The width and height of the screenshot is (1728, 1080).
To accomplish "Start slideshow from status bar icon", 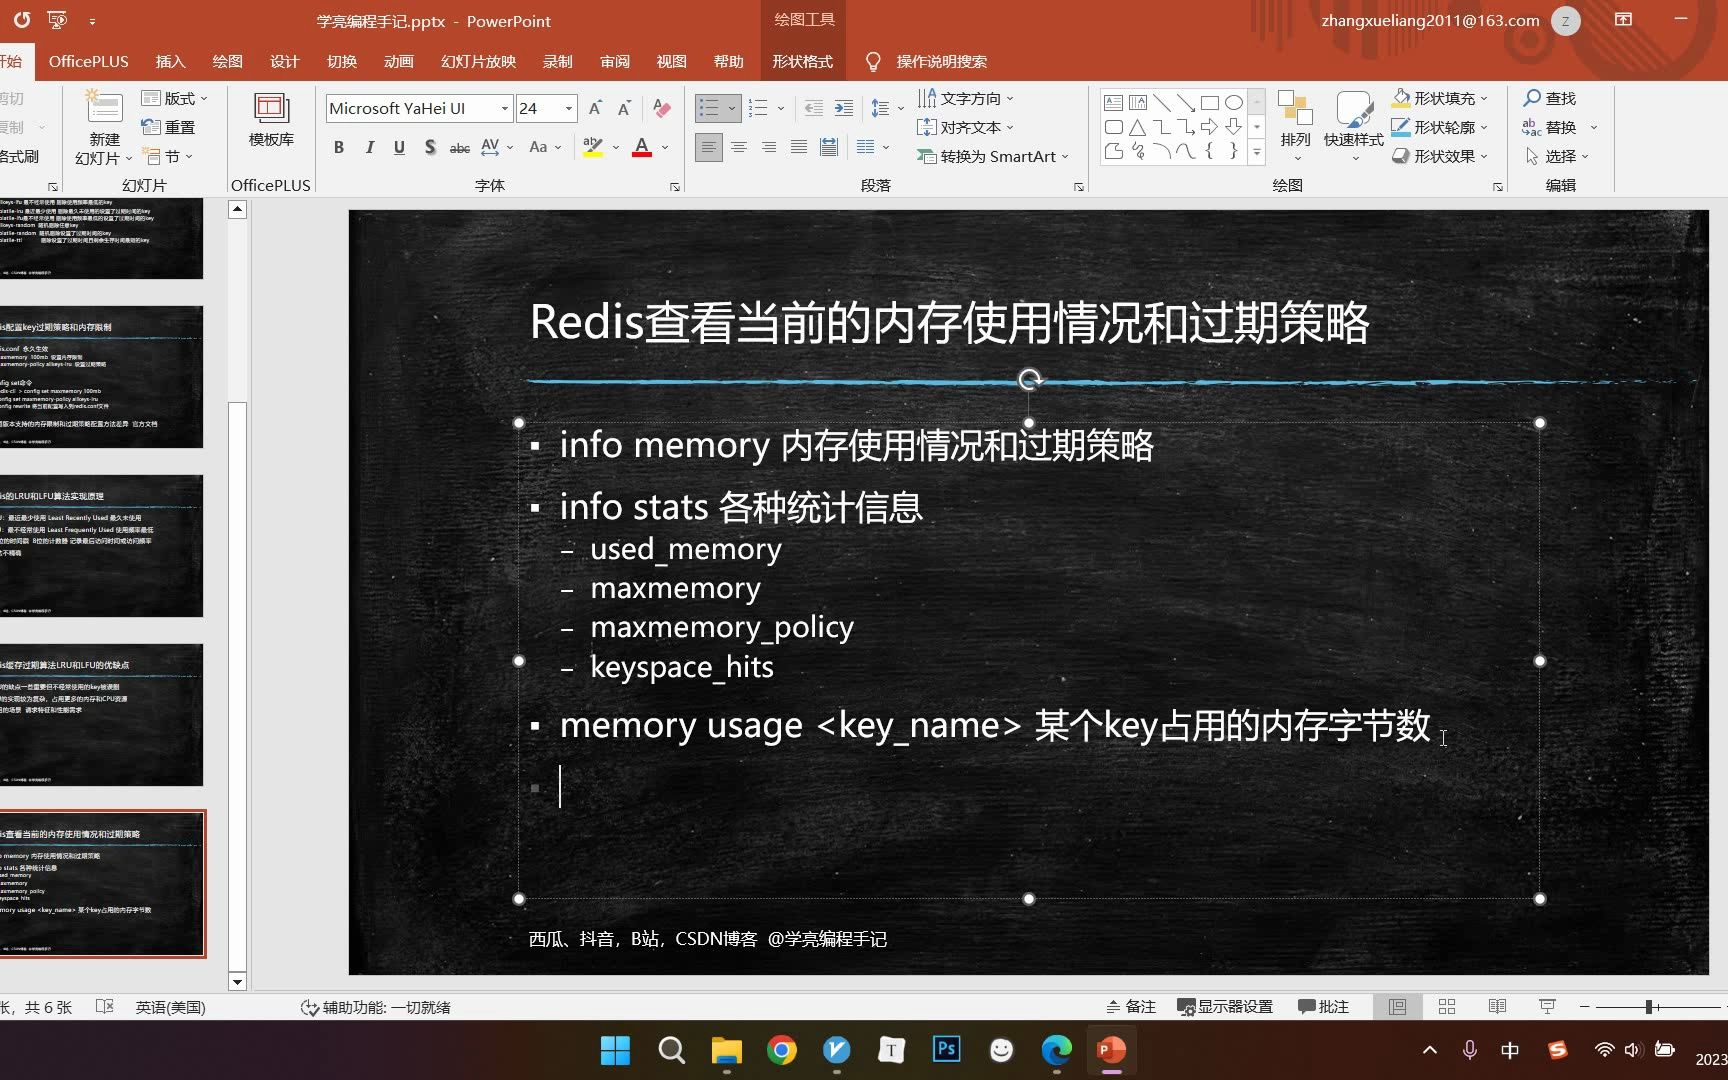I will click(x=1547, y=1007).
